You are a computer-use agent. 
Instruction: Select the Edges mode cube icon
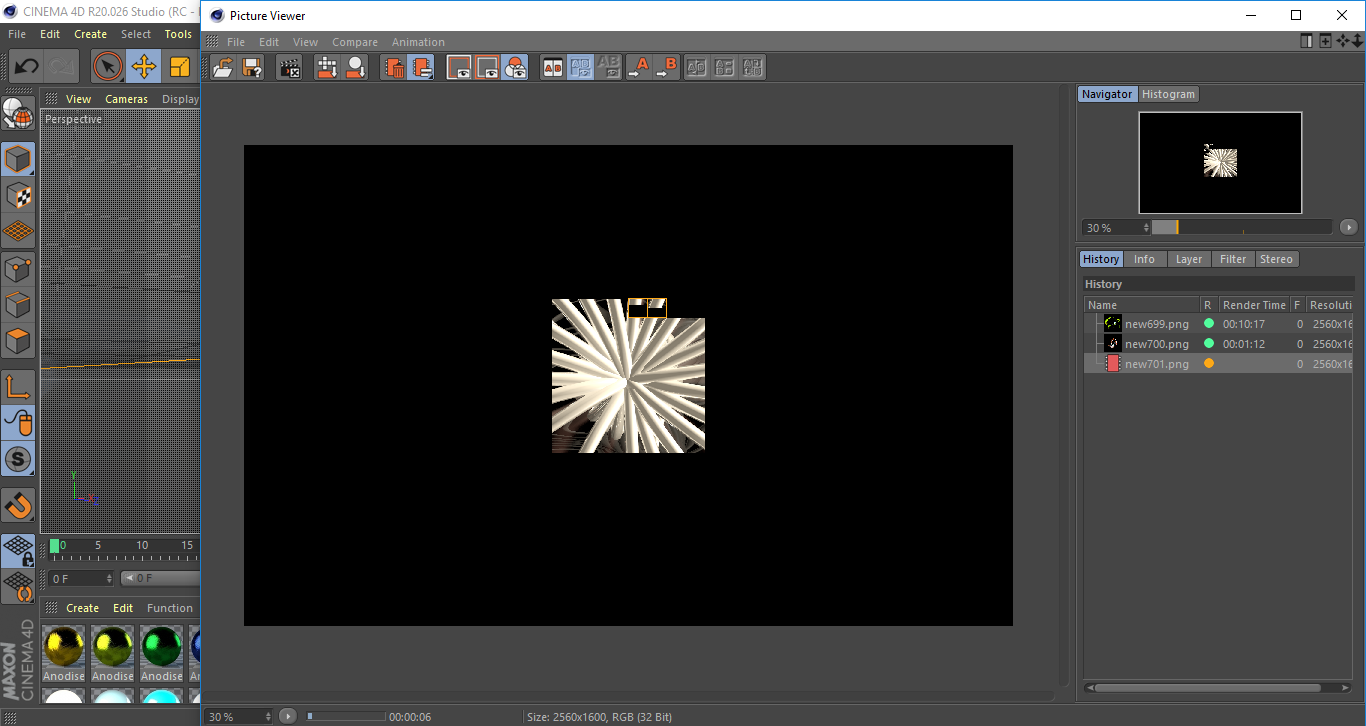pyautogui.click(x=18, y=304)
